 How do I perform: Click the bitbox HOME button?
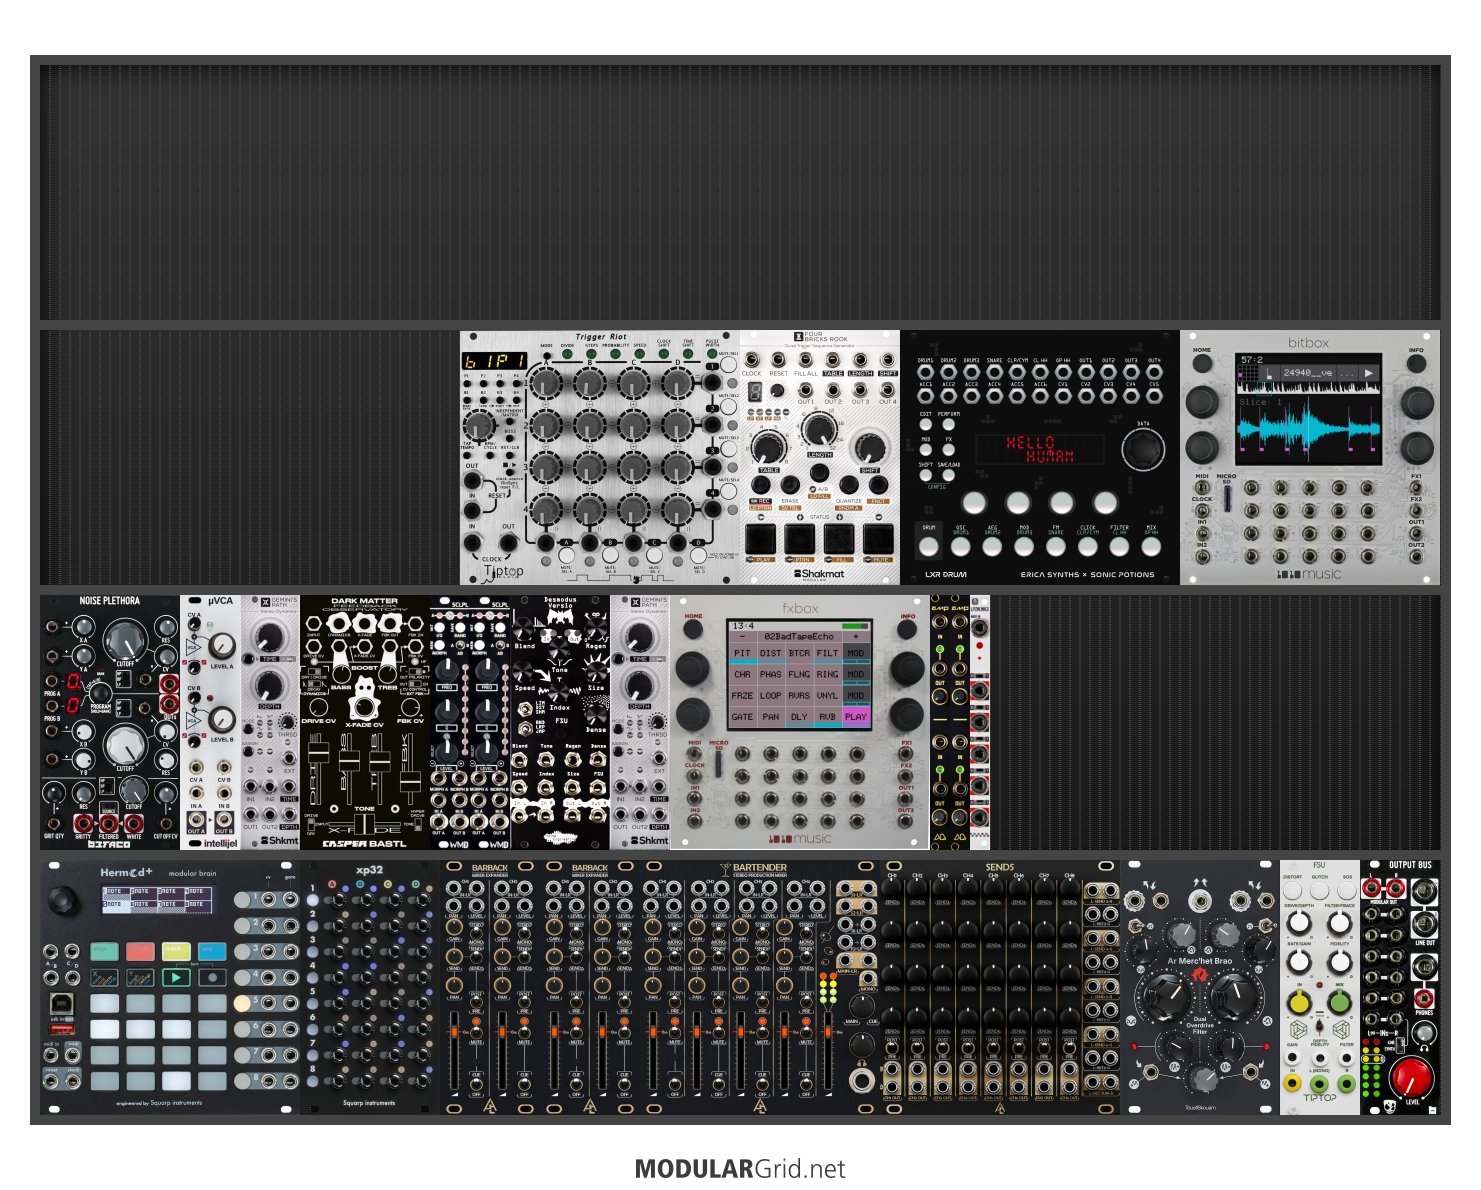click(1202, 363)
